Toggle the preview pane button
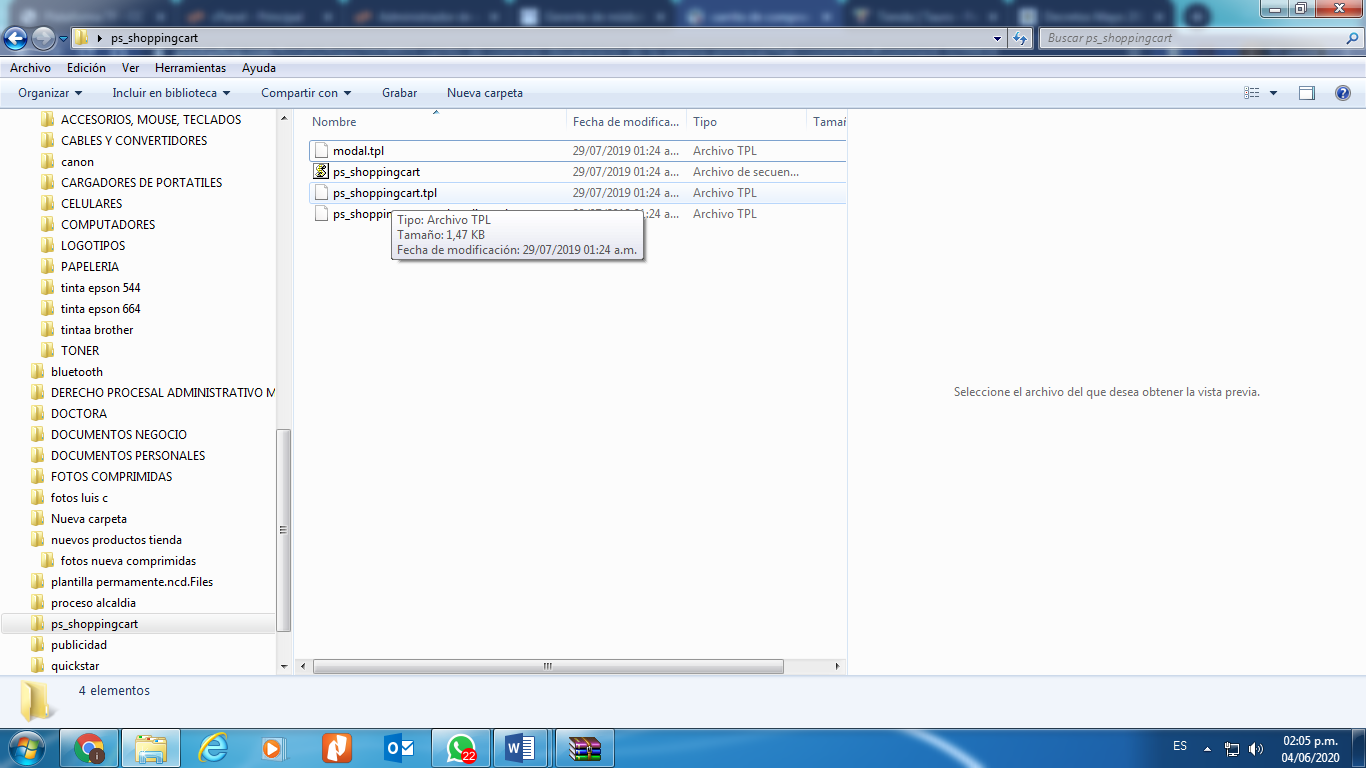This screenshot has height=768, width=1366. pyautogui.click(x=1307, y=93)
